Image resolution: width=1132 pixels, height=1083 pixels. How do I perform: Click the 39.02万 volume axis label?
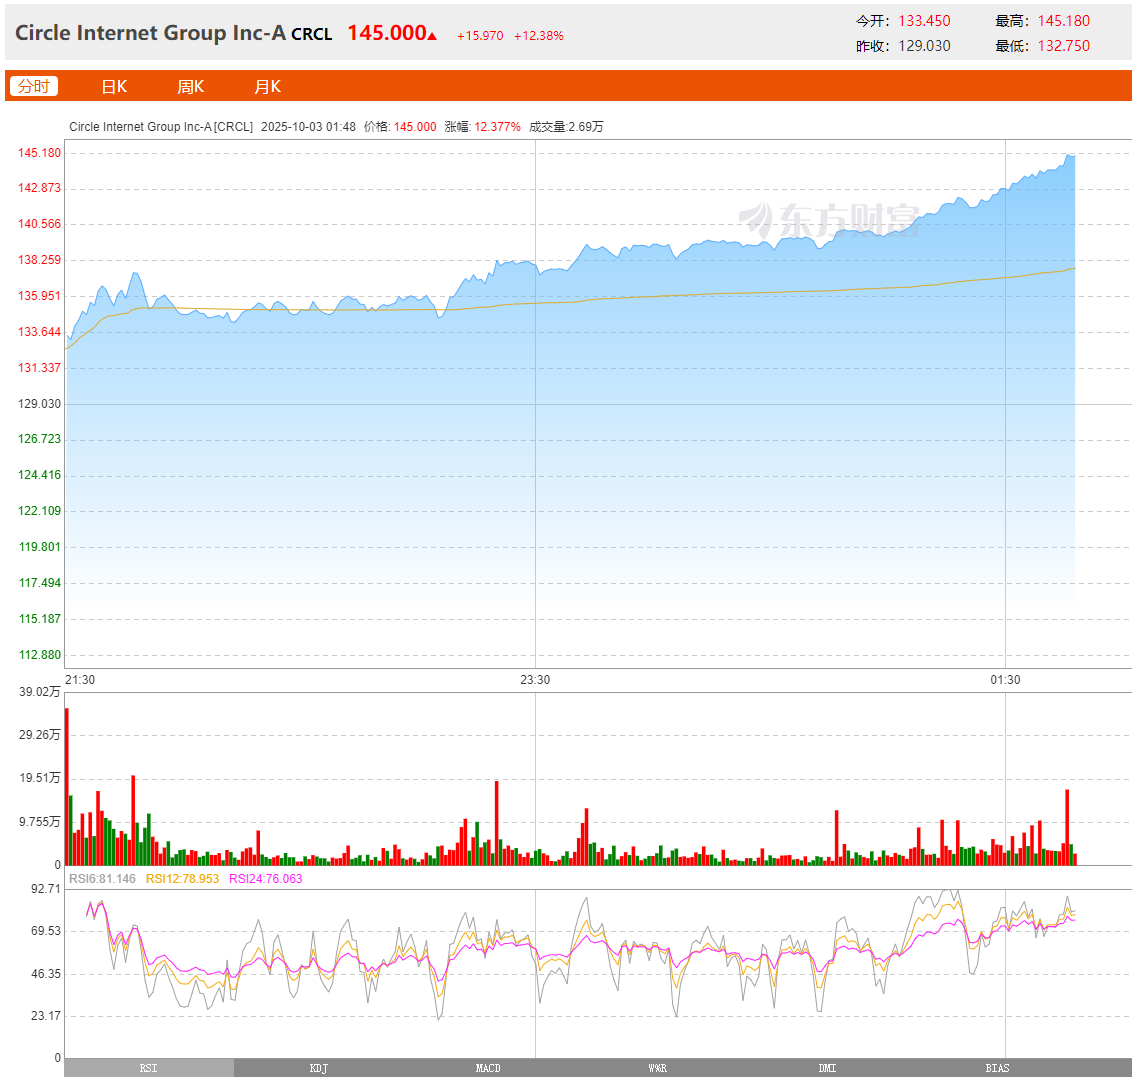coord(40,692)
